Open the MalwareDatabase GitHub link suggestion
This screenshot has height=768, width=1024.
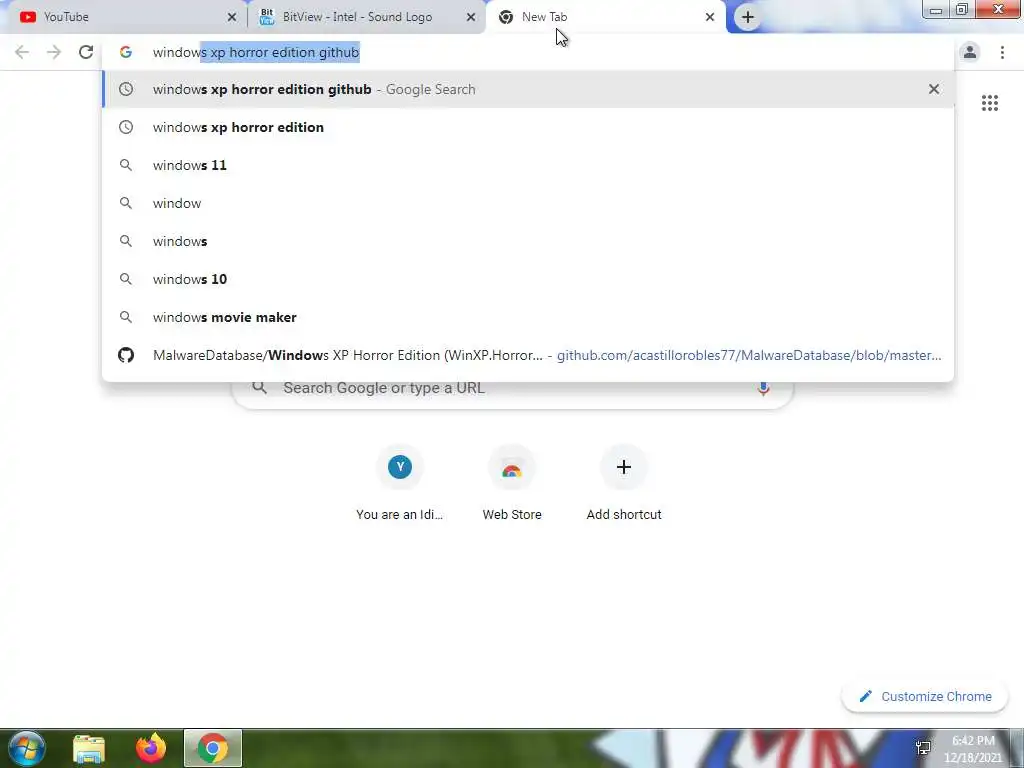coord(528,355)
